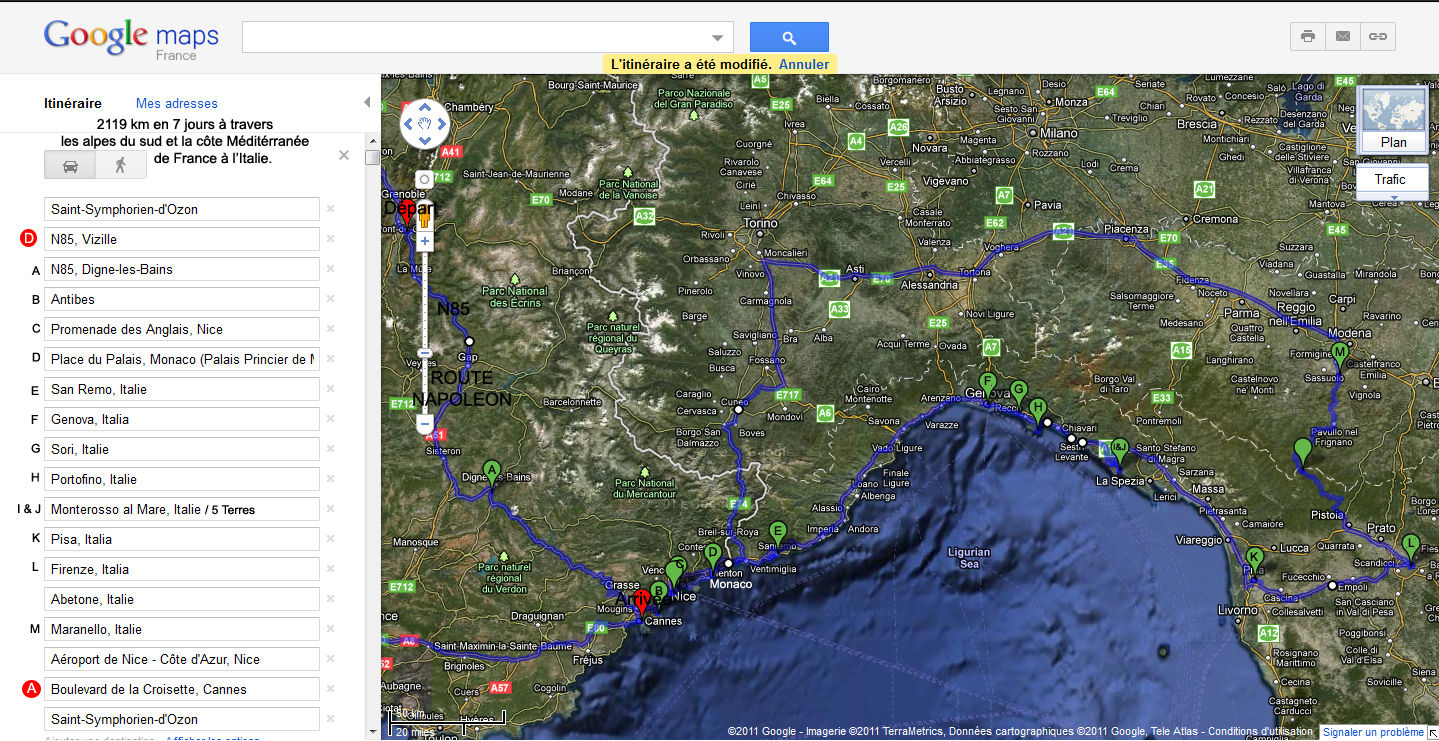Print the map with printer icon
The width and height of the screenshot is (1439, 741).
[x=1308, y=37]
